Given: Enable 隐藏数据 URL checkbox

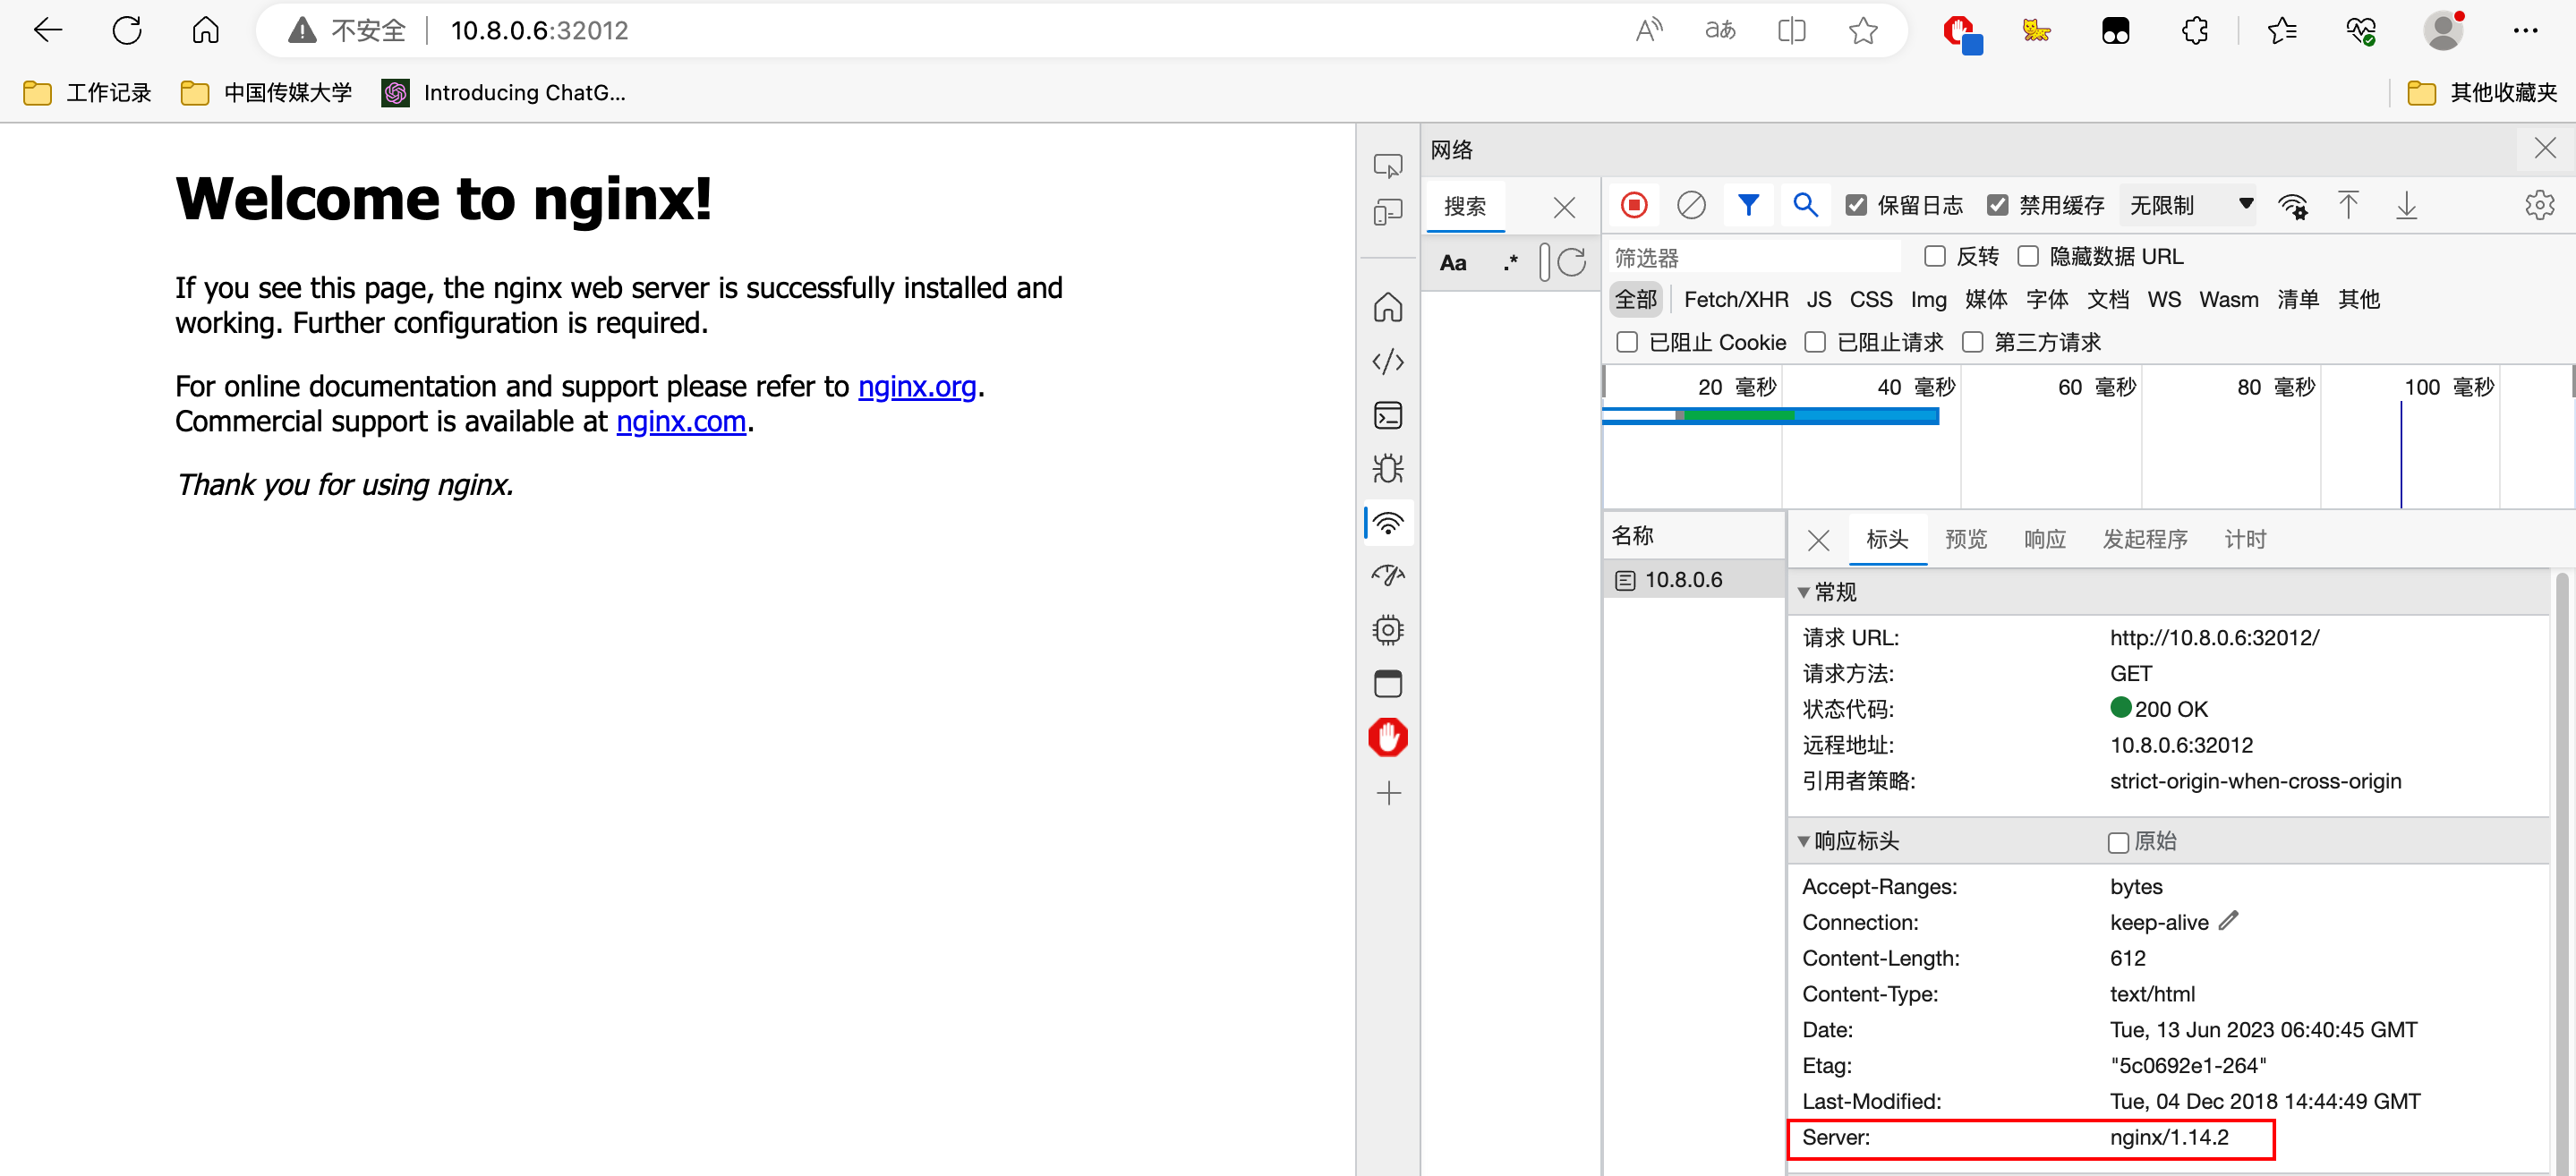Looking at the screenshot, I should coord(2028,256).
